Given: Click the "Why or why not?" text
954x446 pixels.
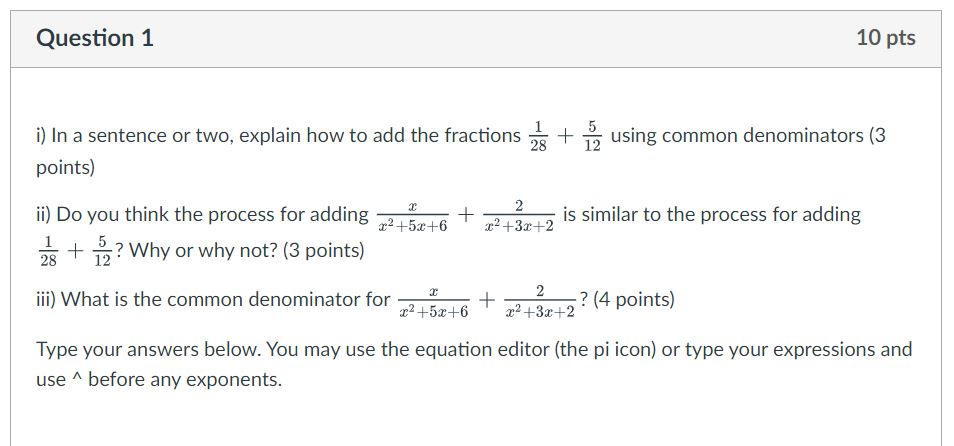Looking at the screenshot, I should (x=203, y=250).
